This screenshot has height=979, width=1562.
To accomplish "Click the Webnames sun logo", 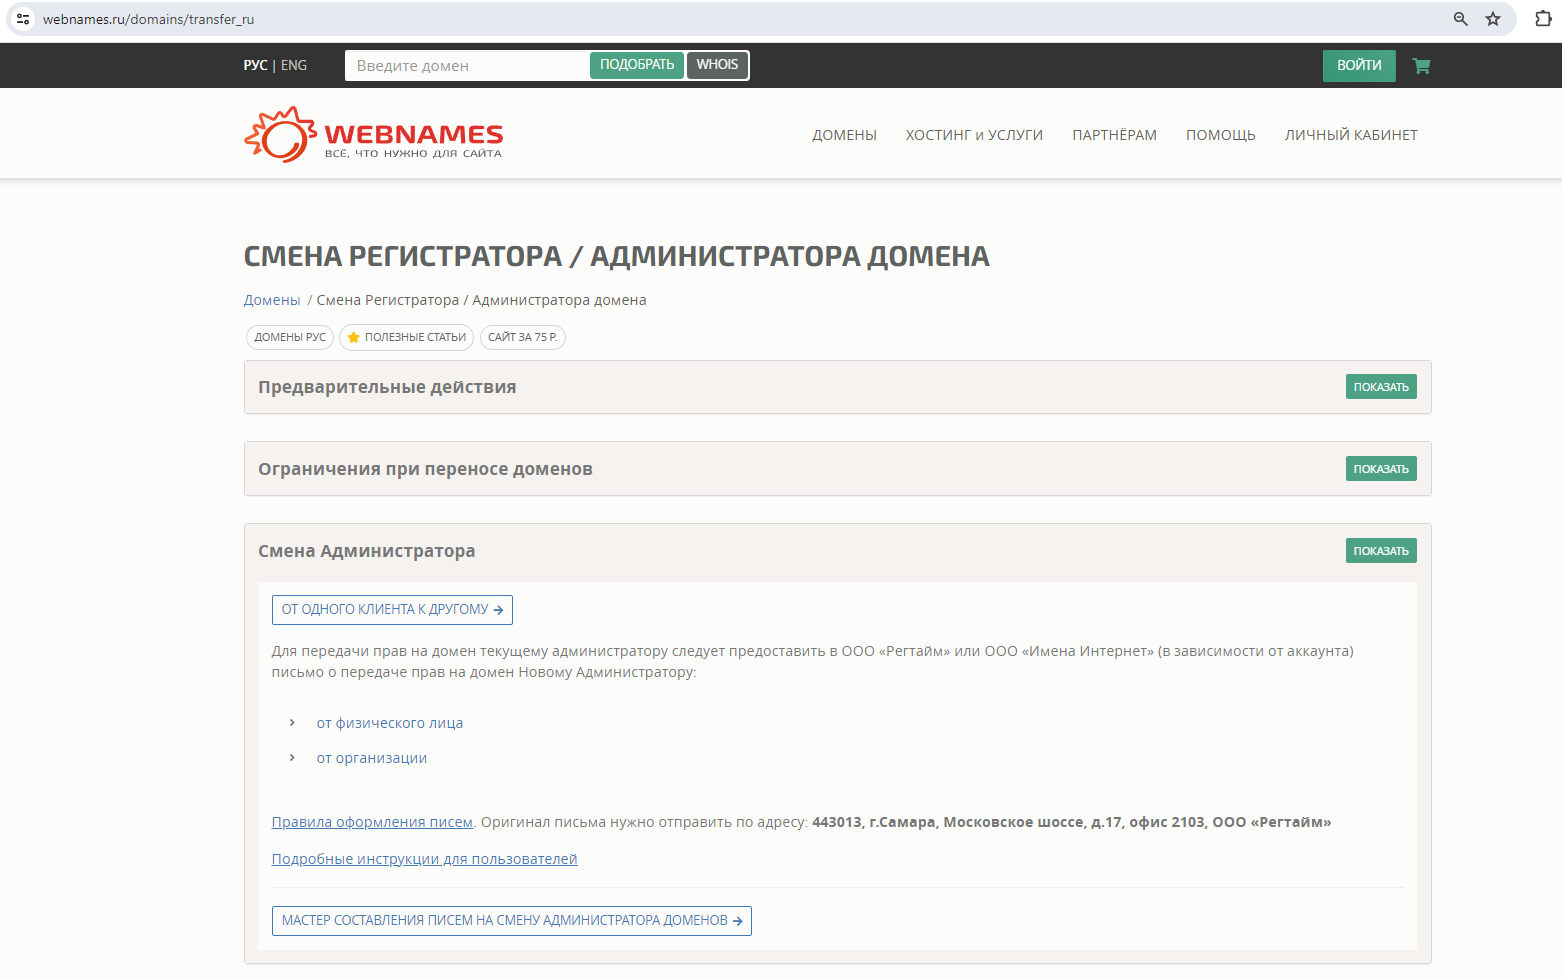I will coord(280,135).
